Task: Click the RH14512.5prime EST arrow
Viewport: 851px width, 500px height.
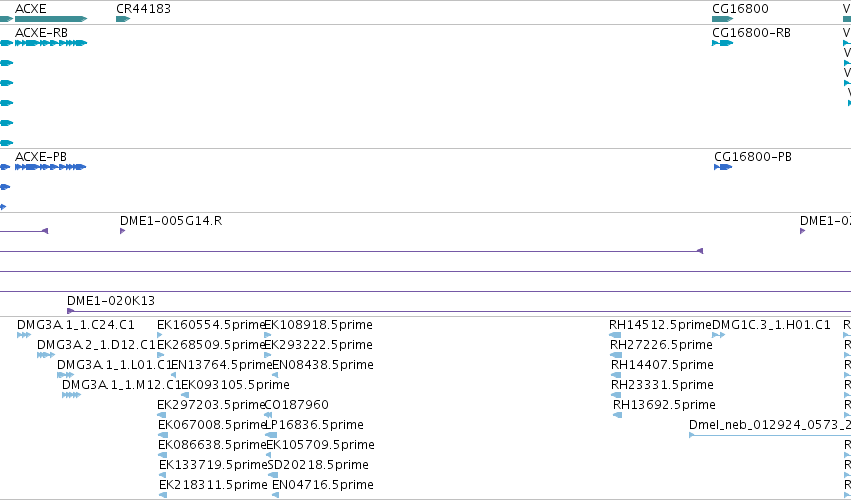Action: 615,335
